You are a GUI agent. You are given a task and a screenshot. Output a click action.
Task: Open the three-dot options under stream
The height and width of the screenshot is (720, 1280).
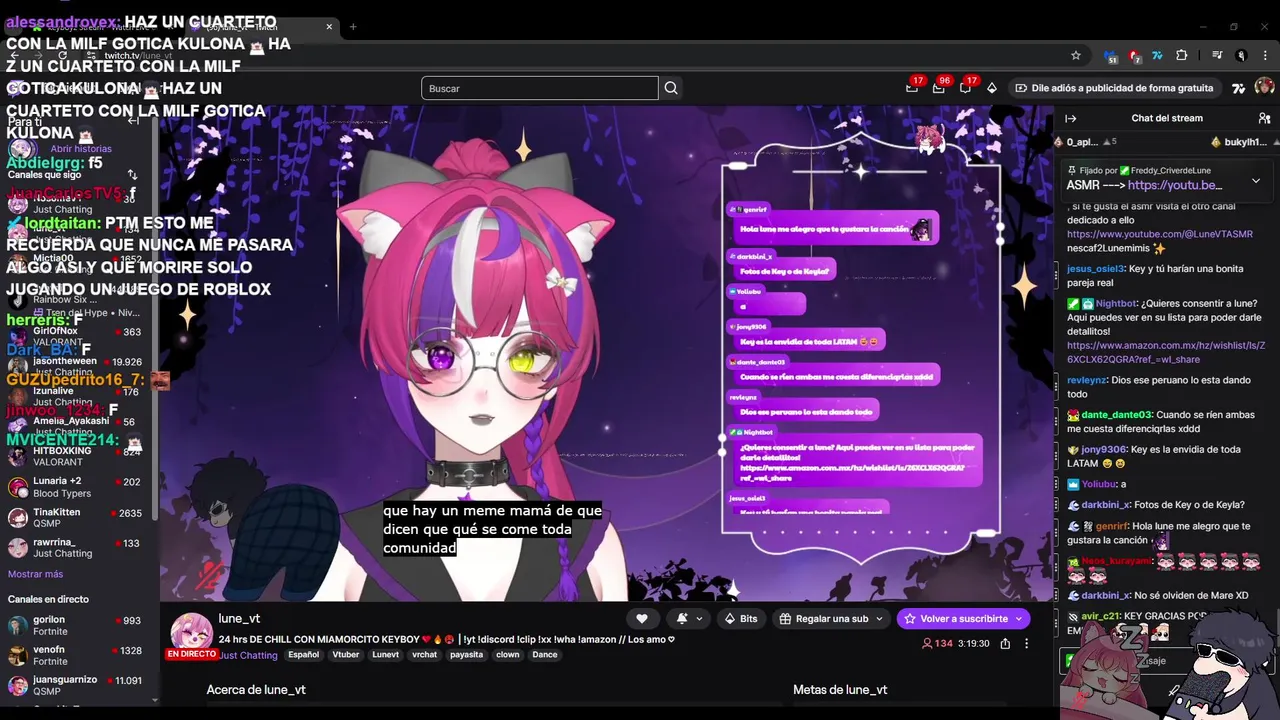(x=1026, y=644)
